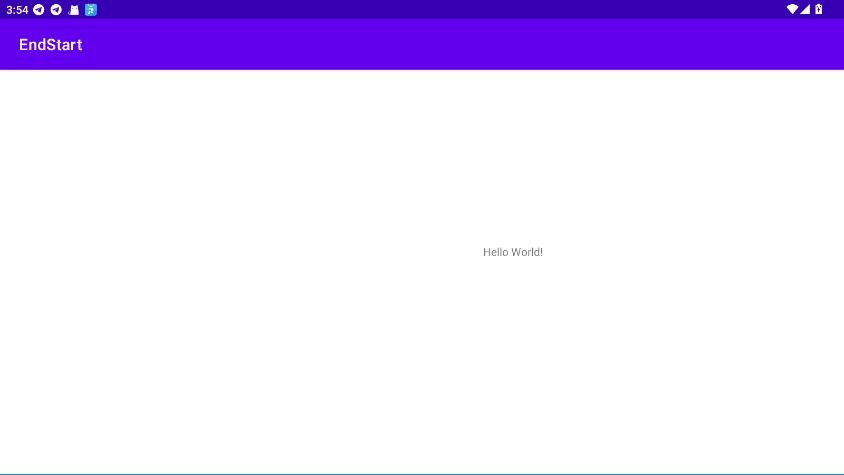The height and width of the screenshot is (475, 844).
Task: Tap the empty area of the purple app bar
Action: 450,45
